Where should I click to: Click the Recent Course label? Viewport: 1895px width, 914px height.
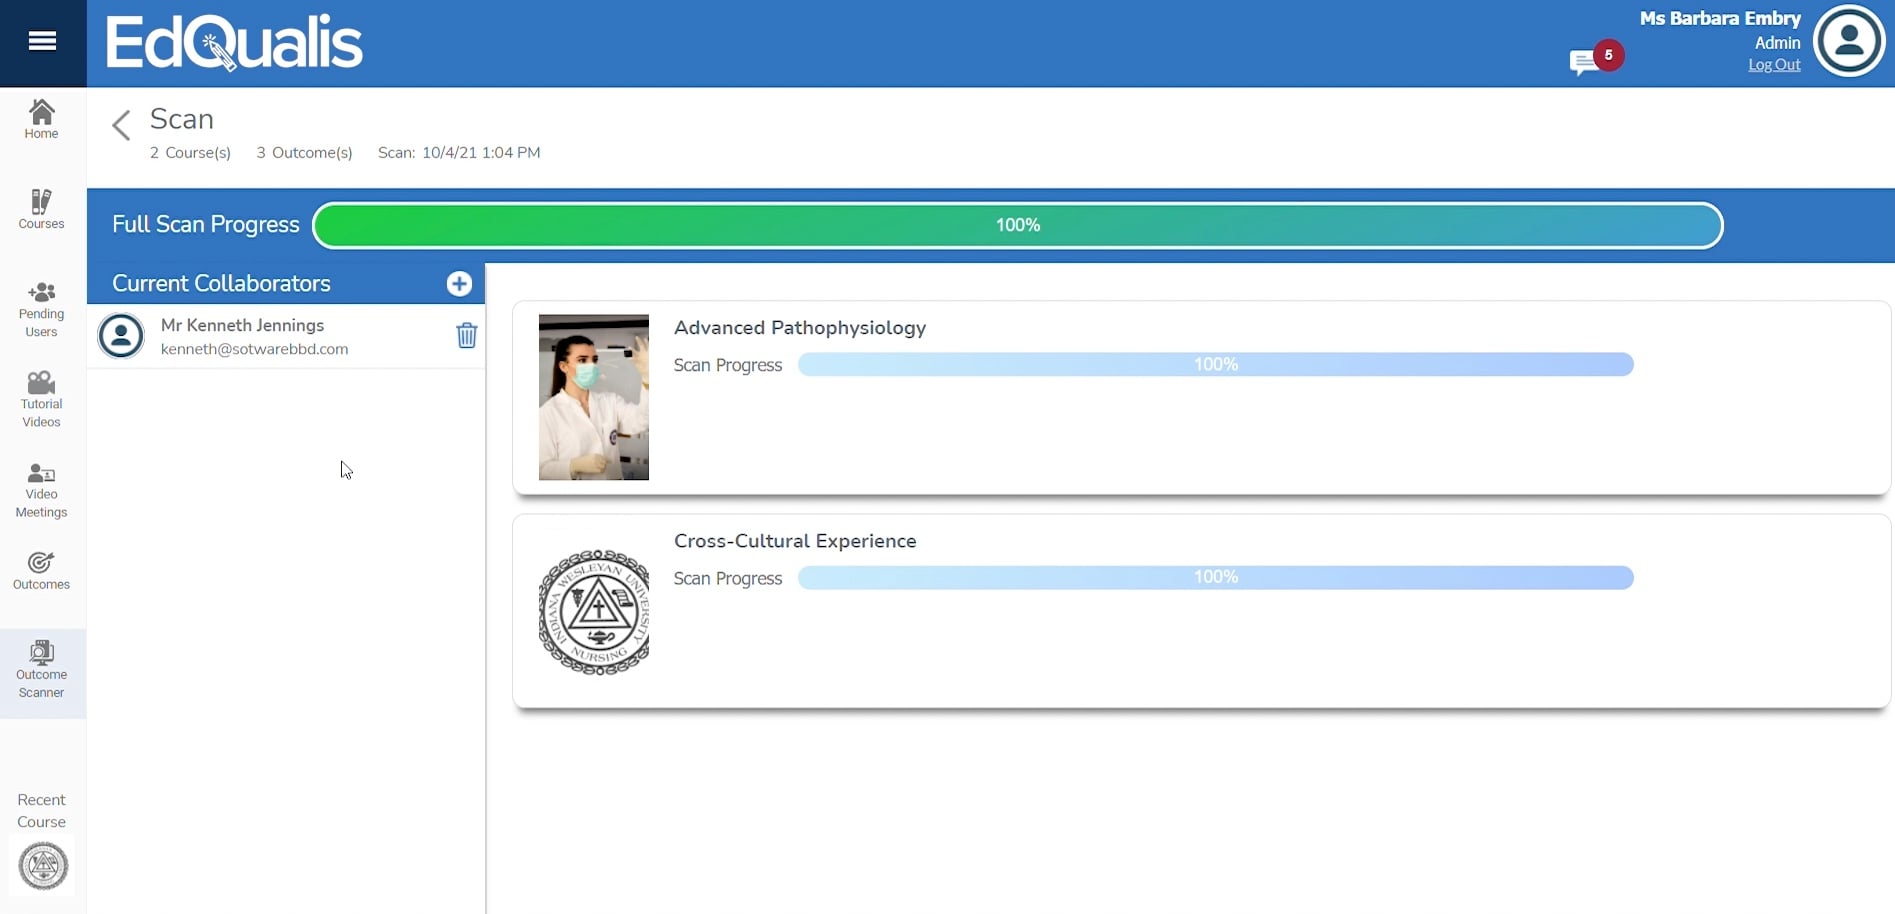point(42,811)
